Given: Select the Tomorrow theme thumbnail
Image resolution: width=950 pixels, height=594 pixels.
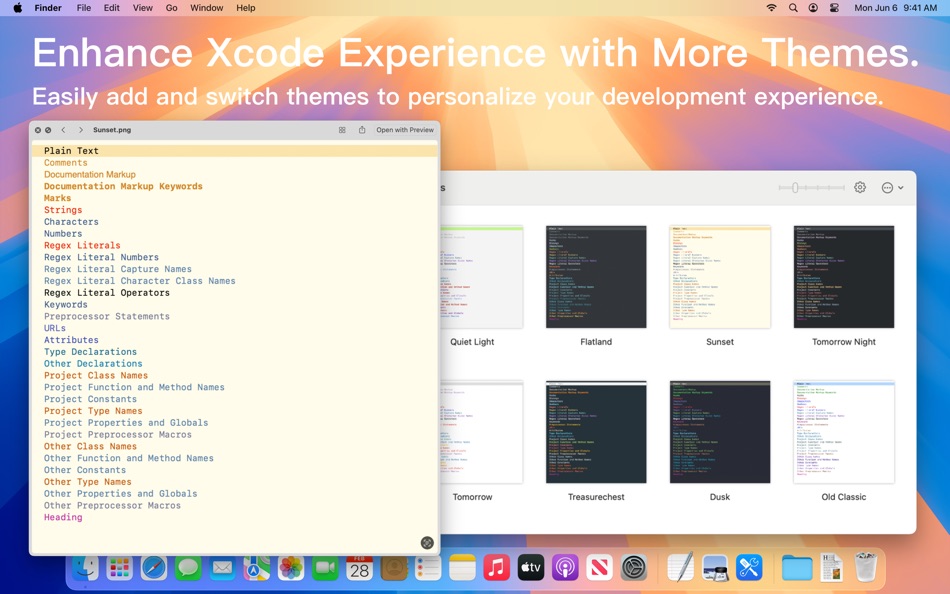Looking at the screenshot, I should (481, 432).
